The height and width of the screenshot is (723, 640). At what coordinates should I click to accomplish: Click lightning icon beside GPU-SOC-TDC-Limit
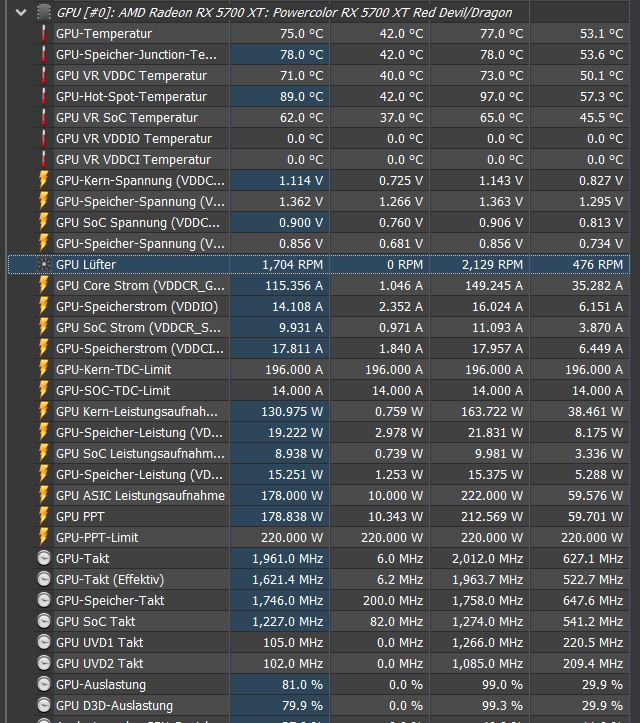43,391
